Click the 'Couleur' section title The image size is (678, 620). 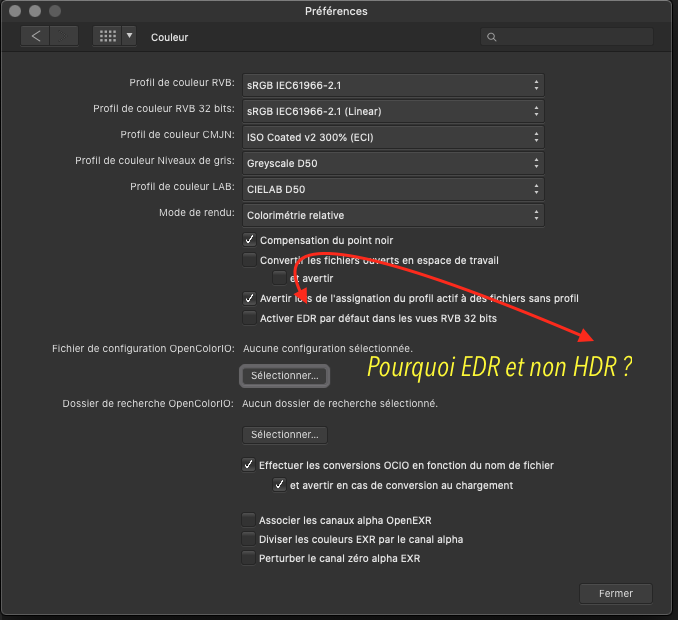click(170, 38)
